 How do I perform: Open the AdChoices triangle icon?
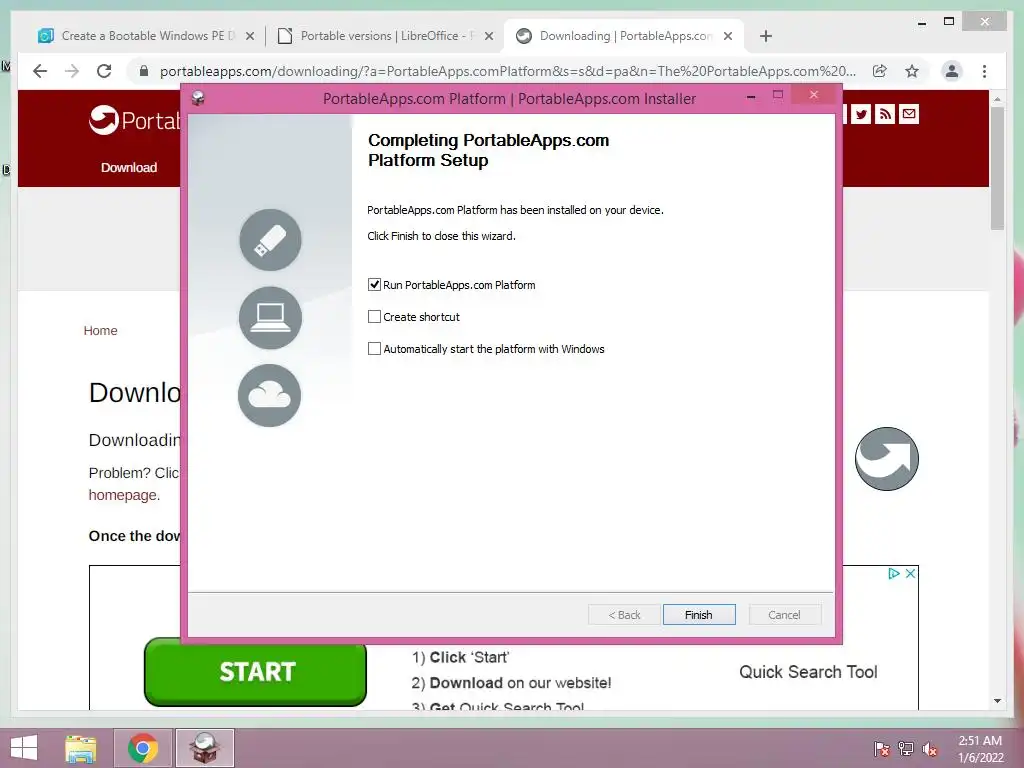point(894,573)
